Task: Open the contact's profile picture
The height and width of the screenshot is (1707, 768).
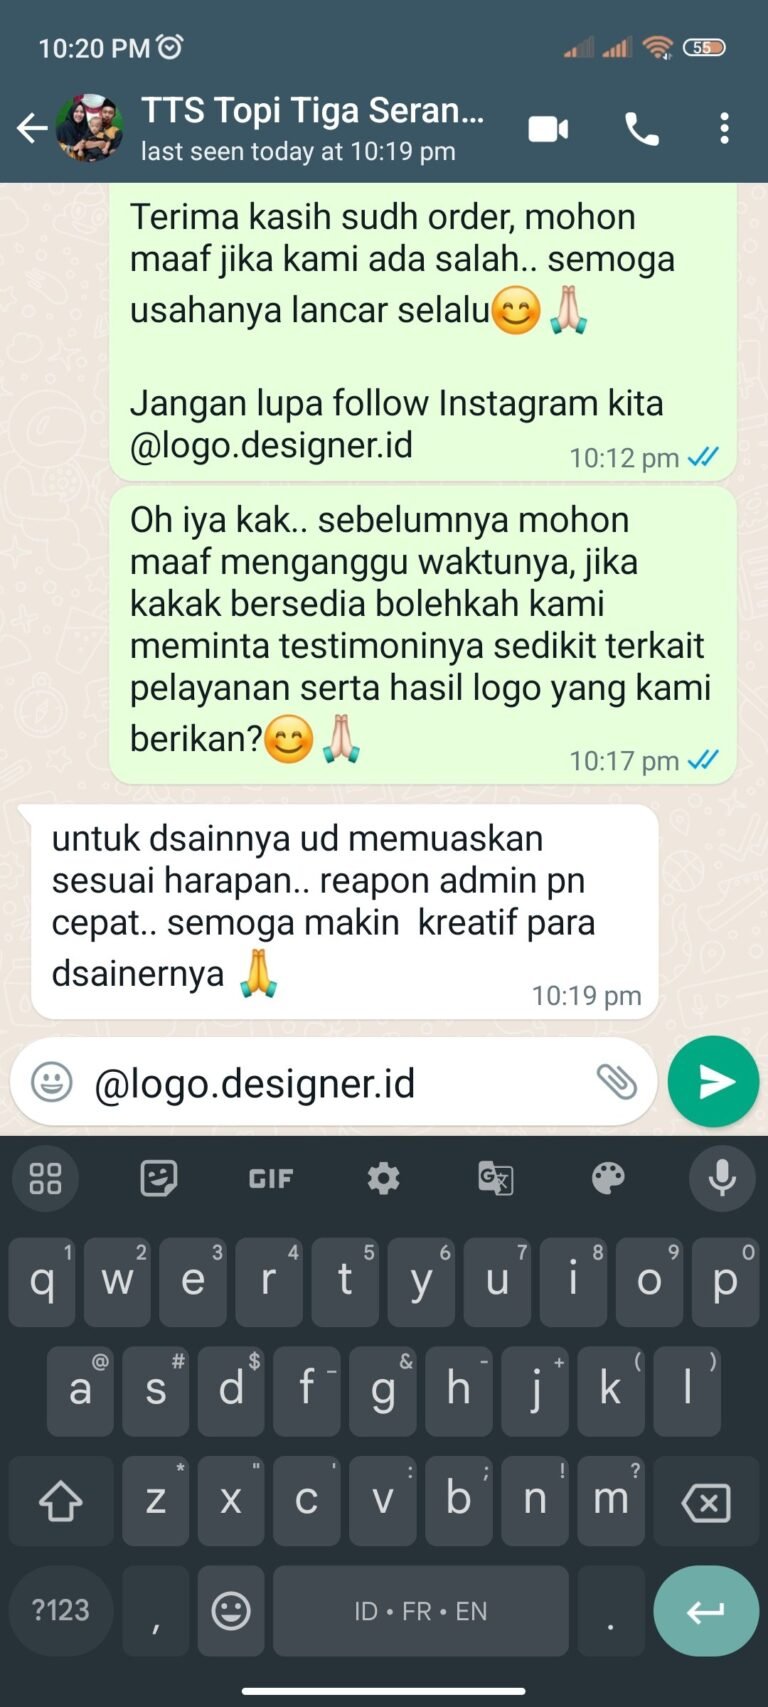Action: (89, 128)
